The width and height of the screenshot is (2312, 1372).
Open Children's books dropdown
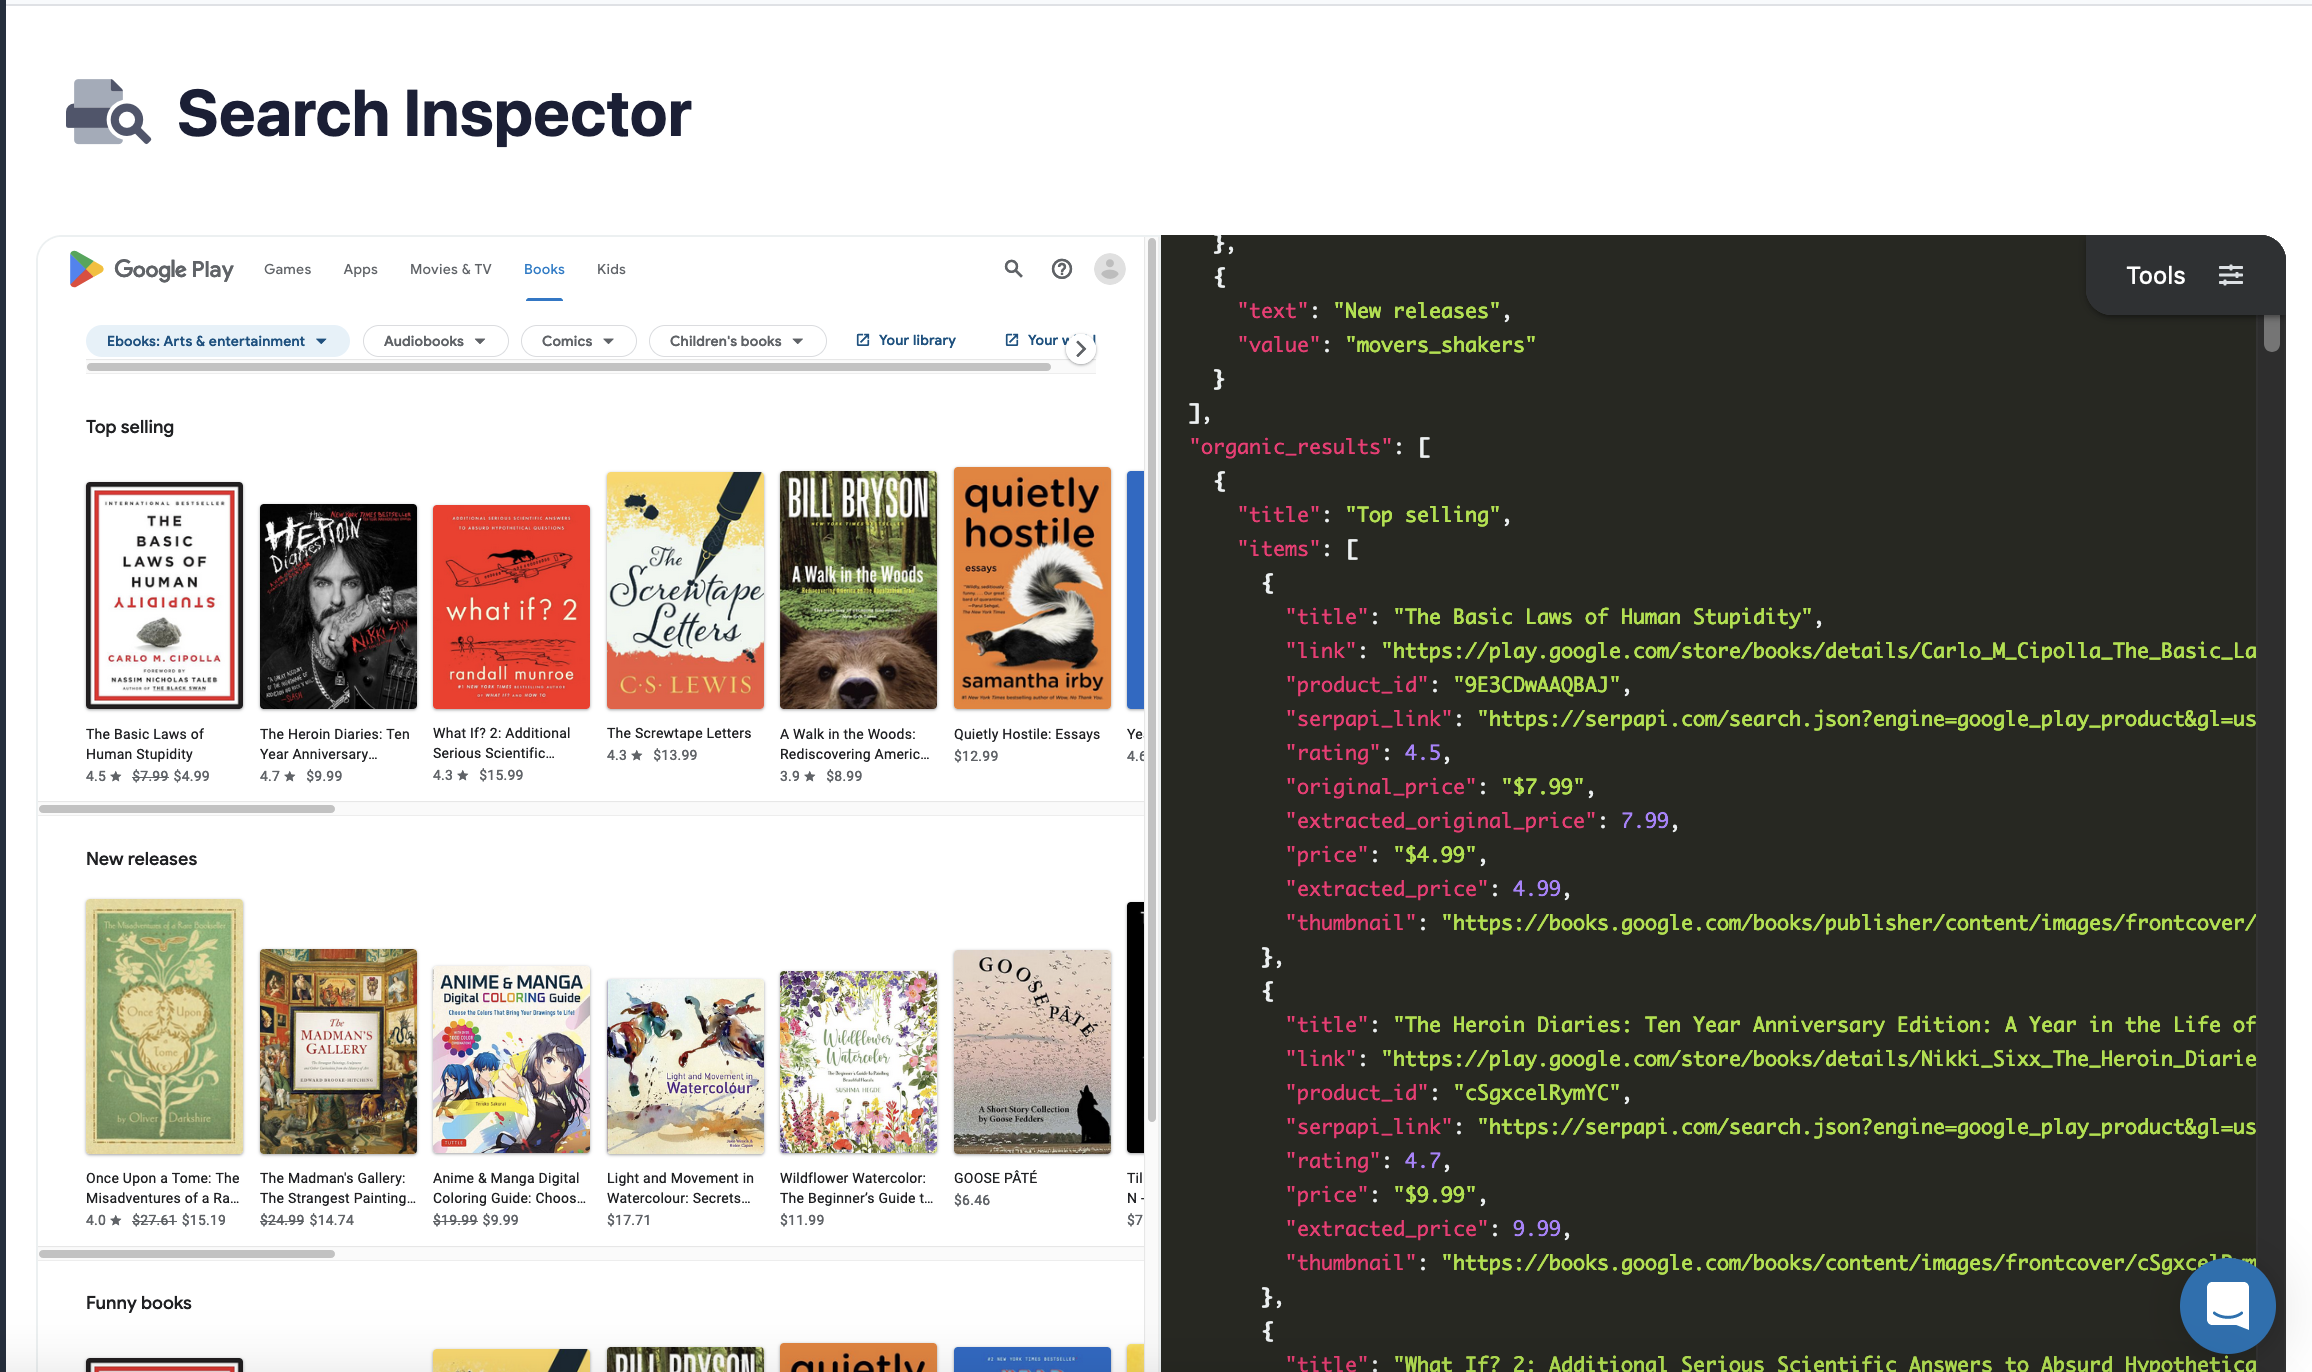tap(737, 341)
